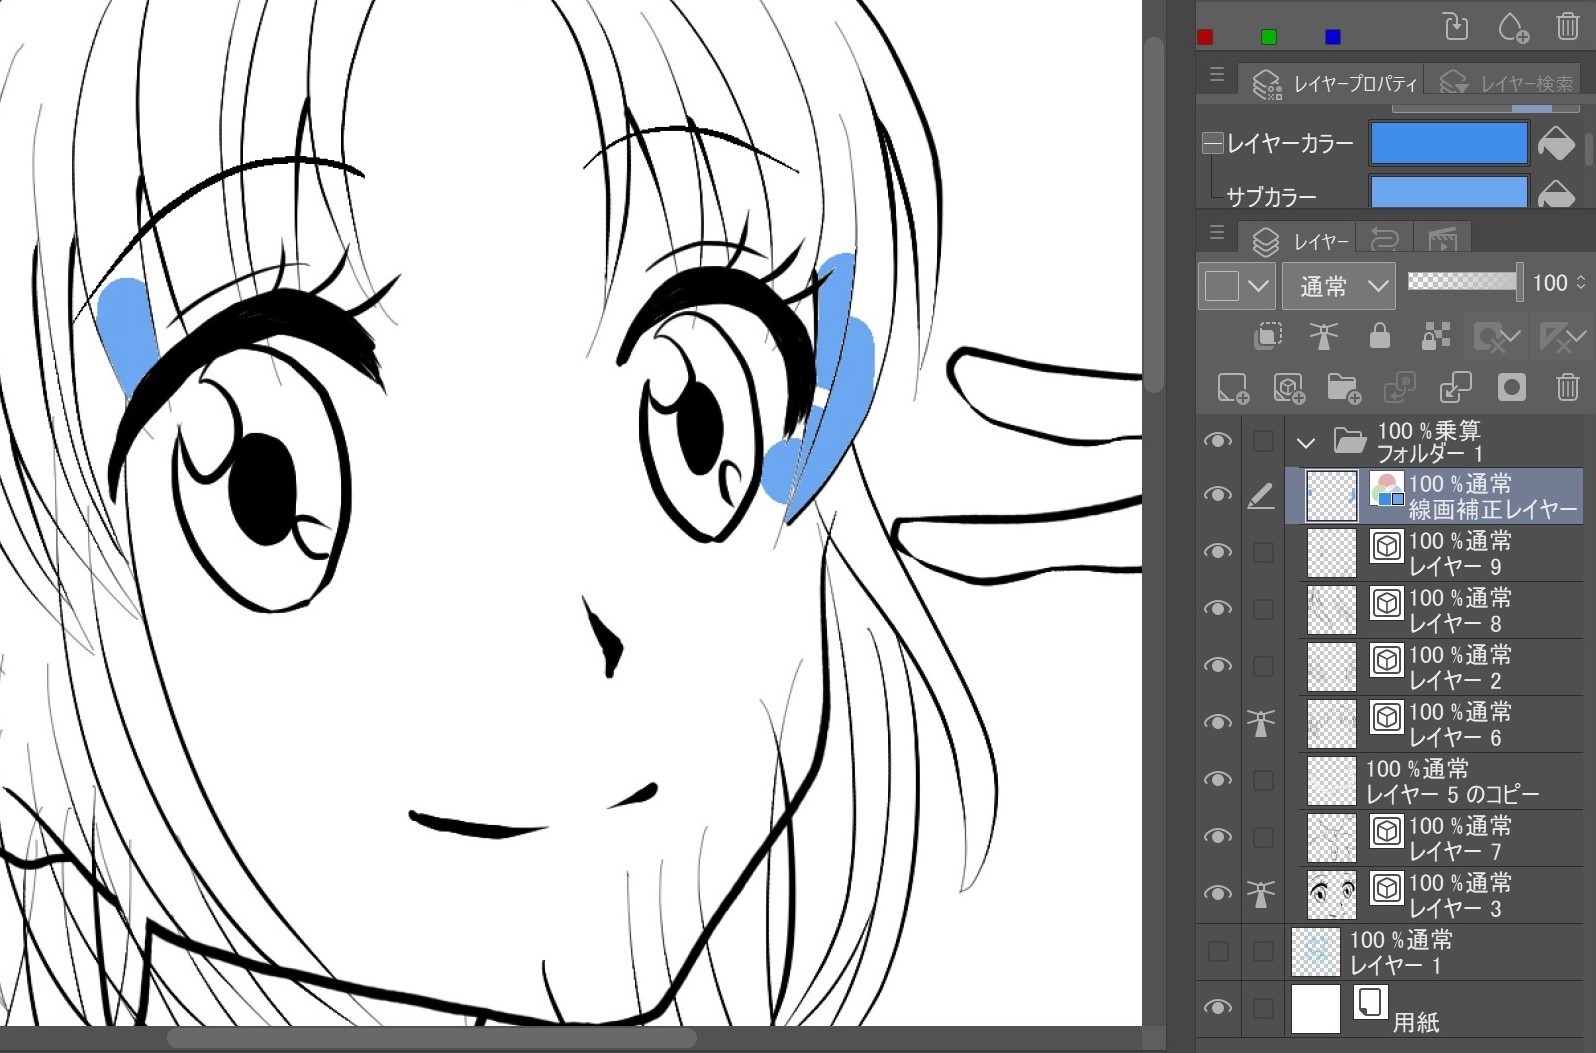Click the white 用紙 thumbnail
Viewport: 1596px width, 1053px height.
pyautogui.click(x=1316, y=1009)
